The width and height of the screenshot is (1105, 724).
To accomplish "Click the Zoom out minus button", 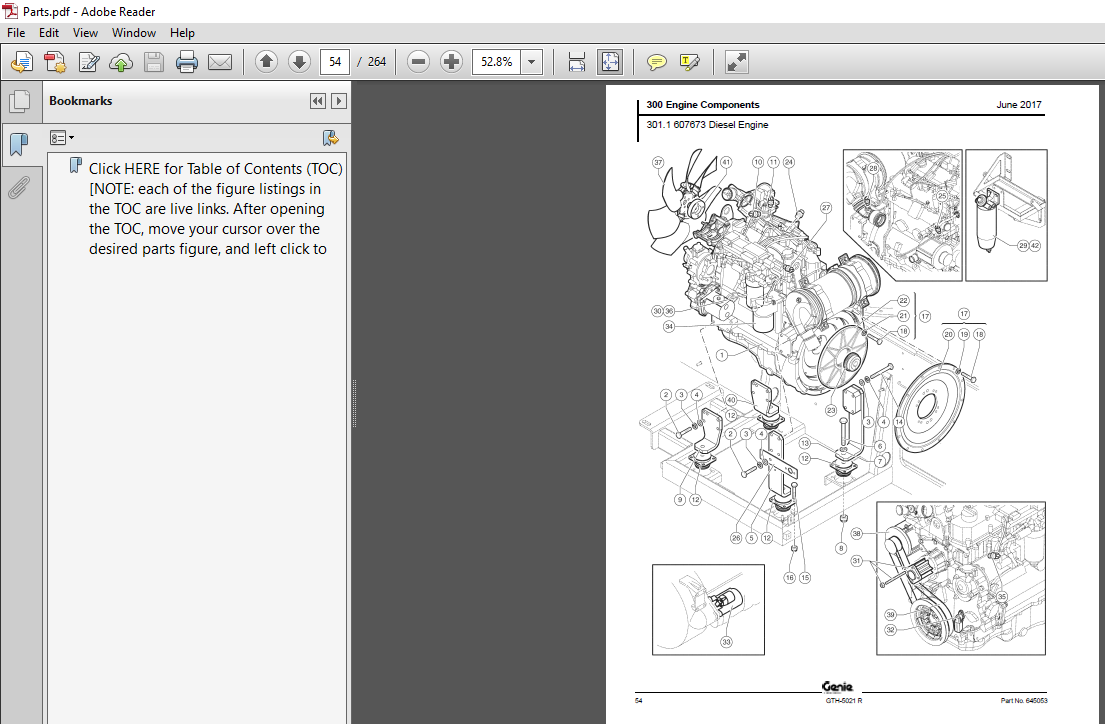I will tap(419, 62).
